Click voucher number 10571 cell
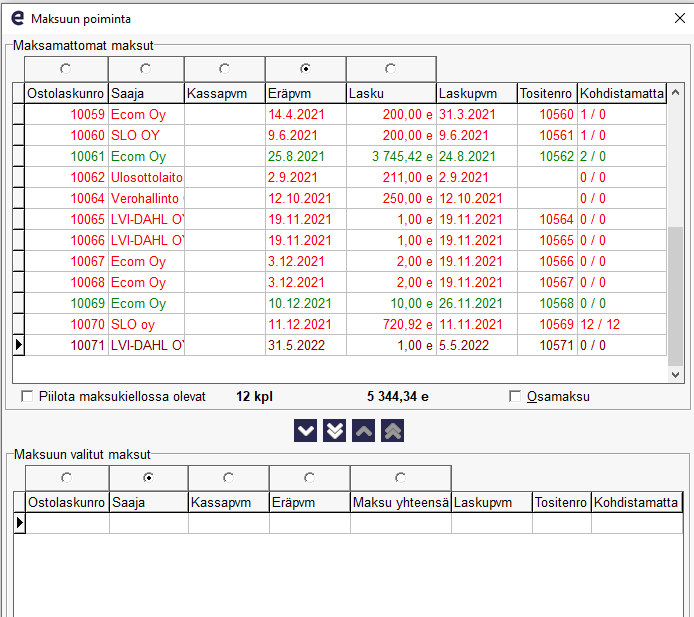Viewport: 694px width, 617px height. pyautogui.click(x=547, y=345)
